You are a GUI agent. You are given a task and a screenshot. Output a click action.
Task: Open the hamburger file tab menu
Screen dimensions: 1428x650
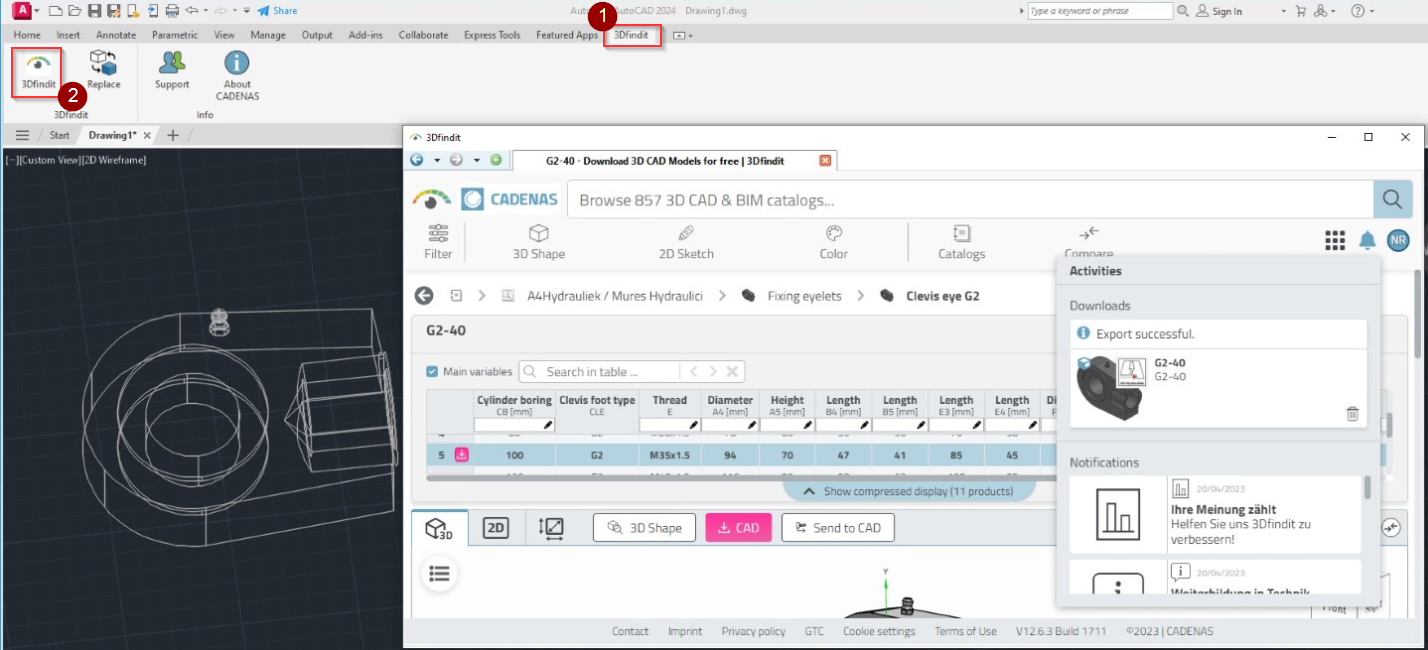(x=22, y=135)
